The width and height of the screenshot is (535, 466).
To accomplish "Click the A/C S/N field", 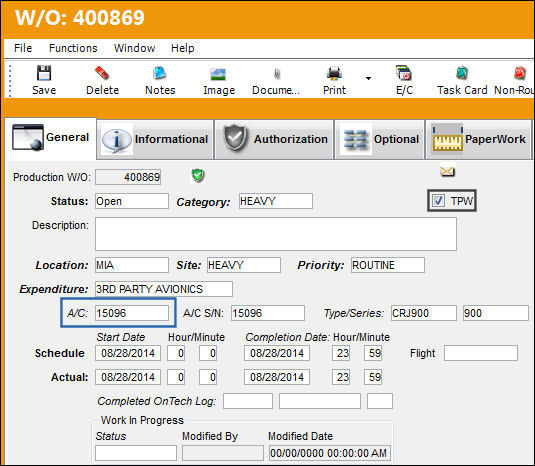I will coord(268,313).
